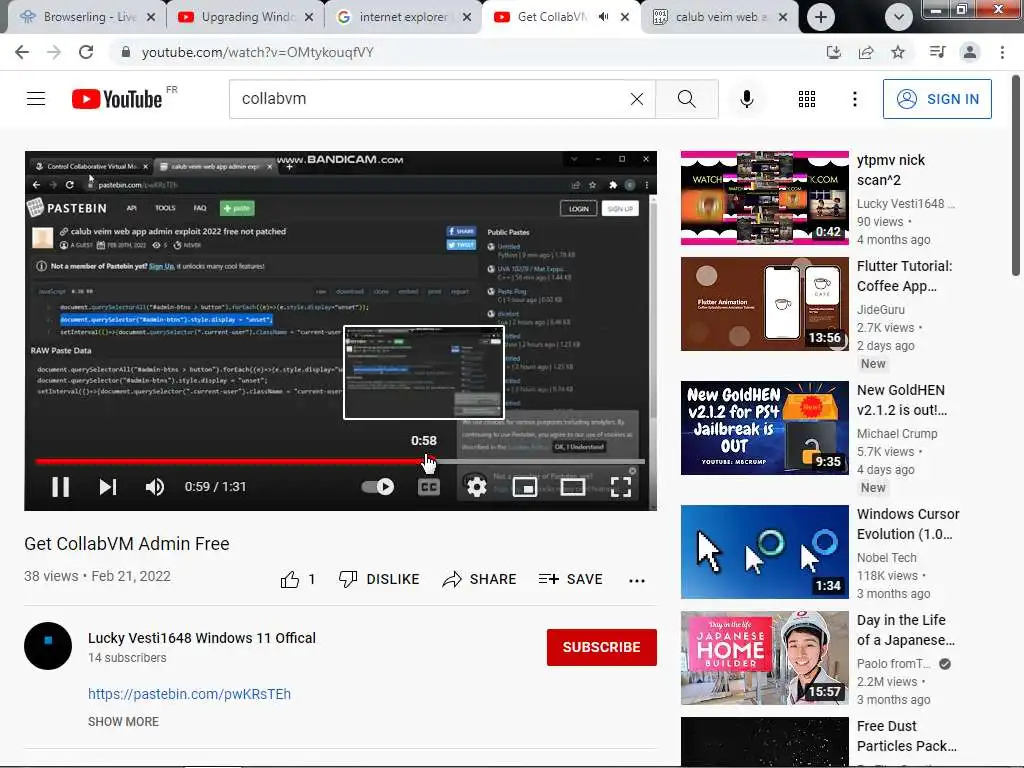Go forward with the browser forward arrow
This screenshot has width=1024, height=768.
(54, 52)
